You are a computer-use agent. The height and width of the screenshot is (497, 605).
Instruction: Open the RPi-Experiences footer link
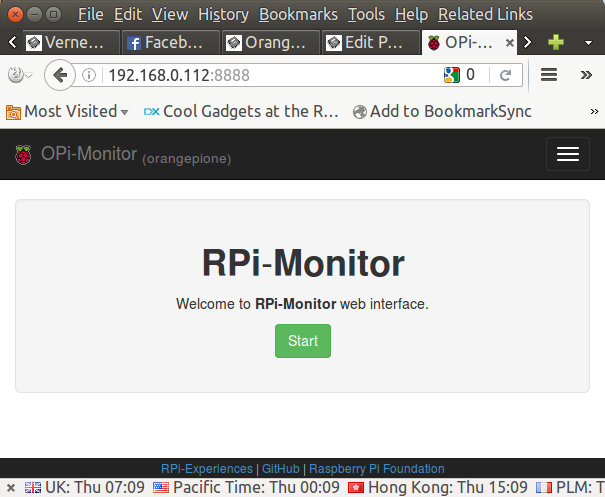[206, 469]
